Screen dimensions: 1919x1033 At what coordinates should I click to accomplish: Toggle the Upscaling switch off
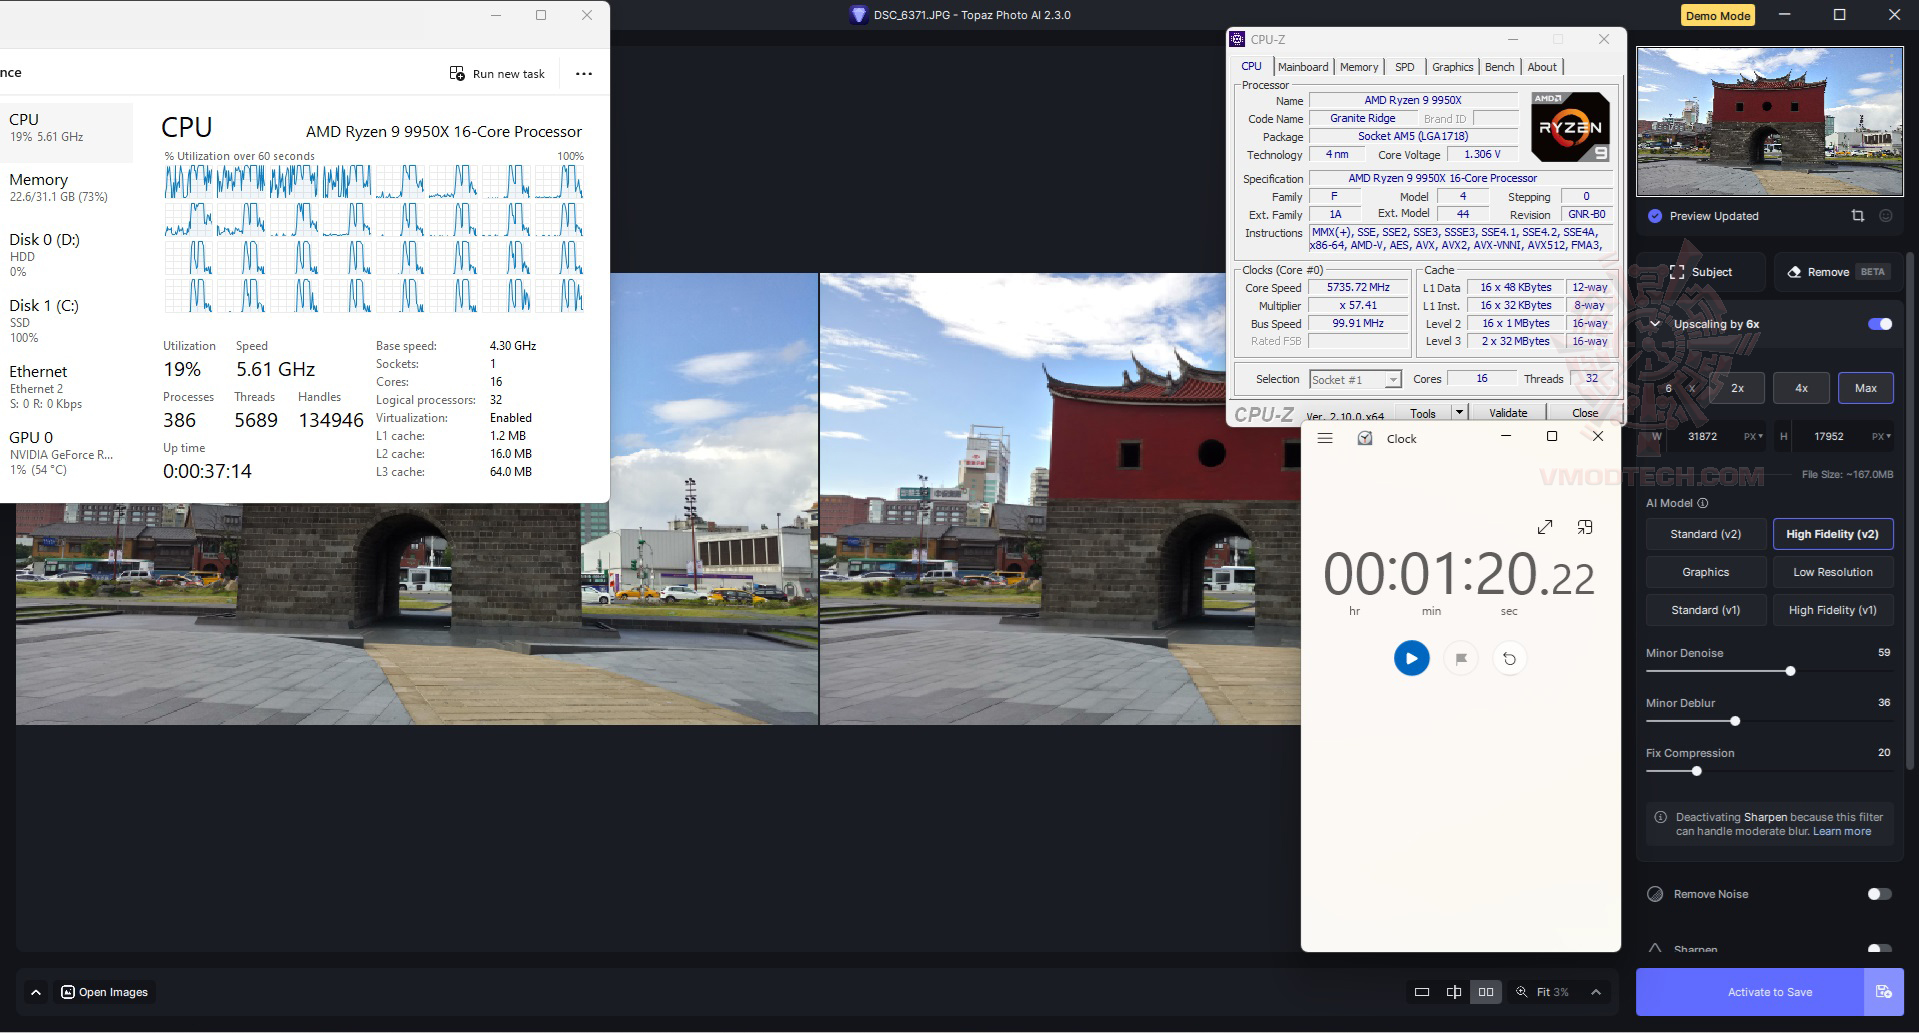[x=1880, y=324]
